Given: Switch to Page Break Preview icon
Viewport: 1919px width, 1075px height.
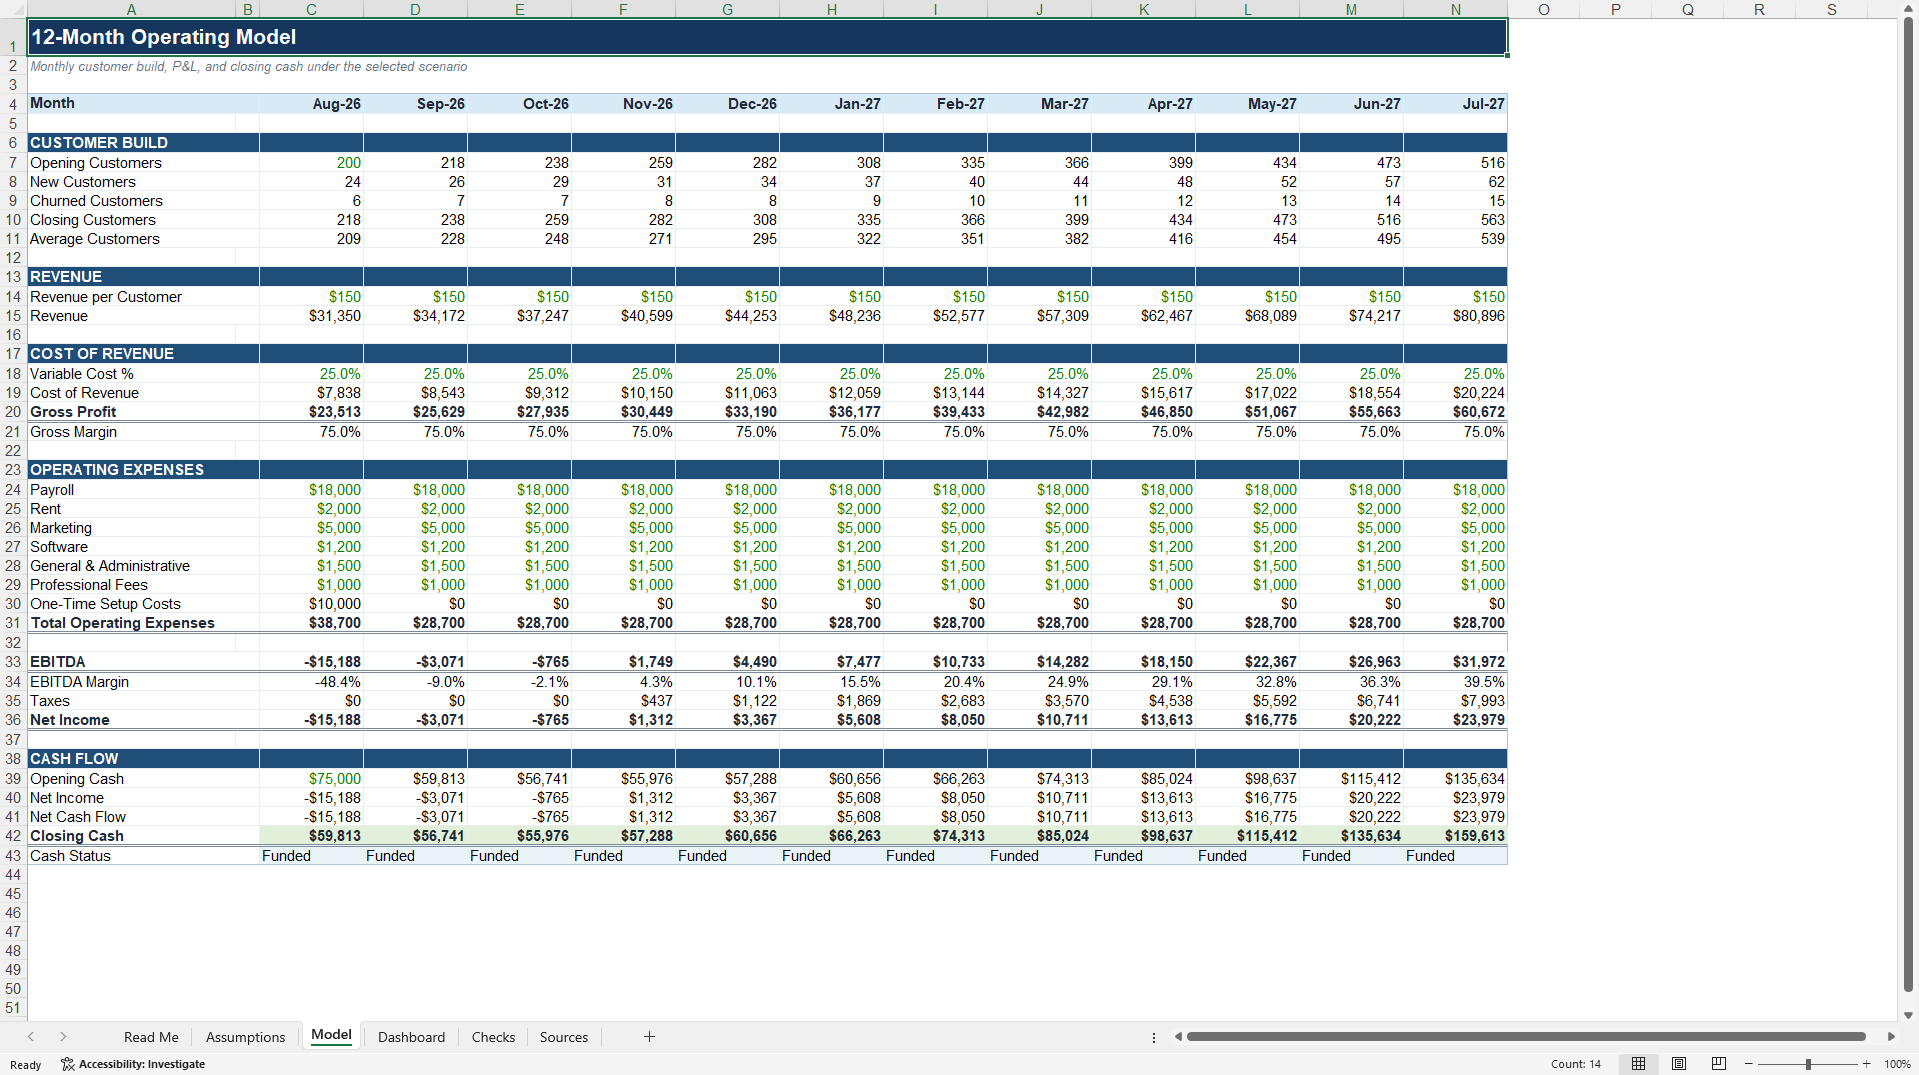Looking at the screenshot, I should tap(1719, 1064).
